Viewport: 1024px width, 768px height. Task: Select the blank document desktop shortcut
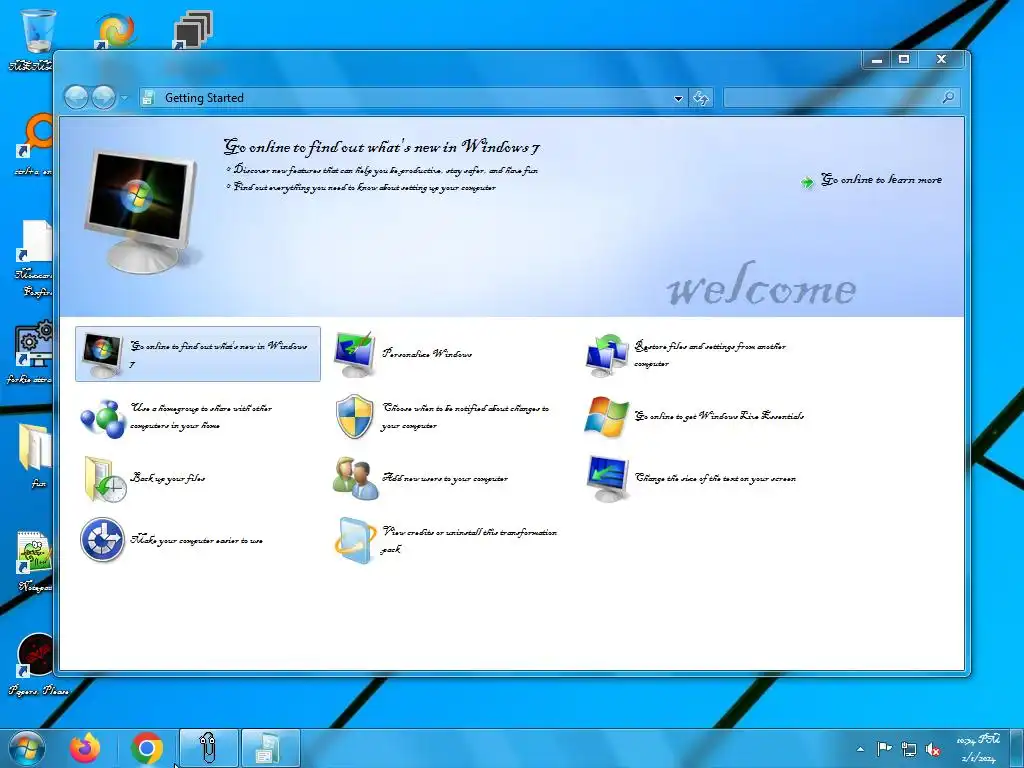click(x=35, y=242)
